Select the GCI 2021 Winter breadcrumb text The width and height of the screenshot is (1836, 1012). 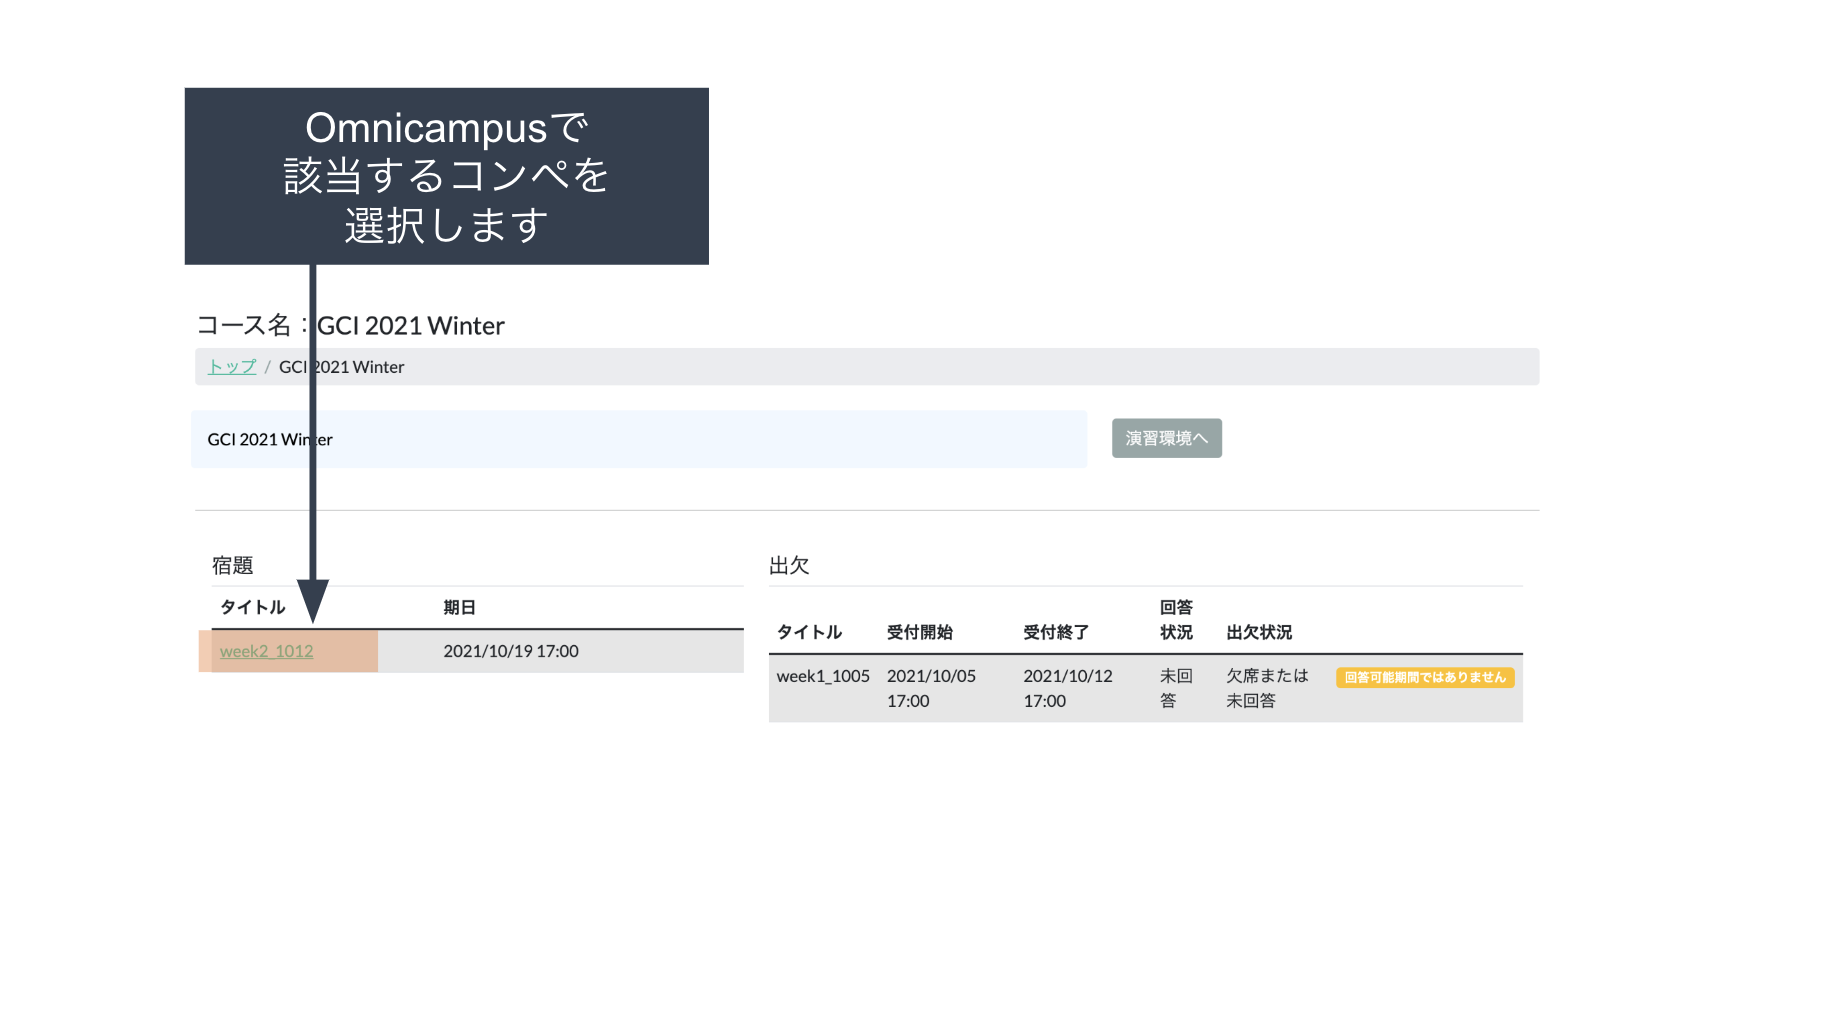click(341, 367)
